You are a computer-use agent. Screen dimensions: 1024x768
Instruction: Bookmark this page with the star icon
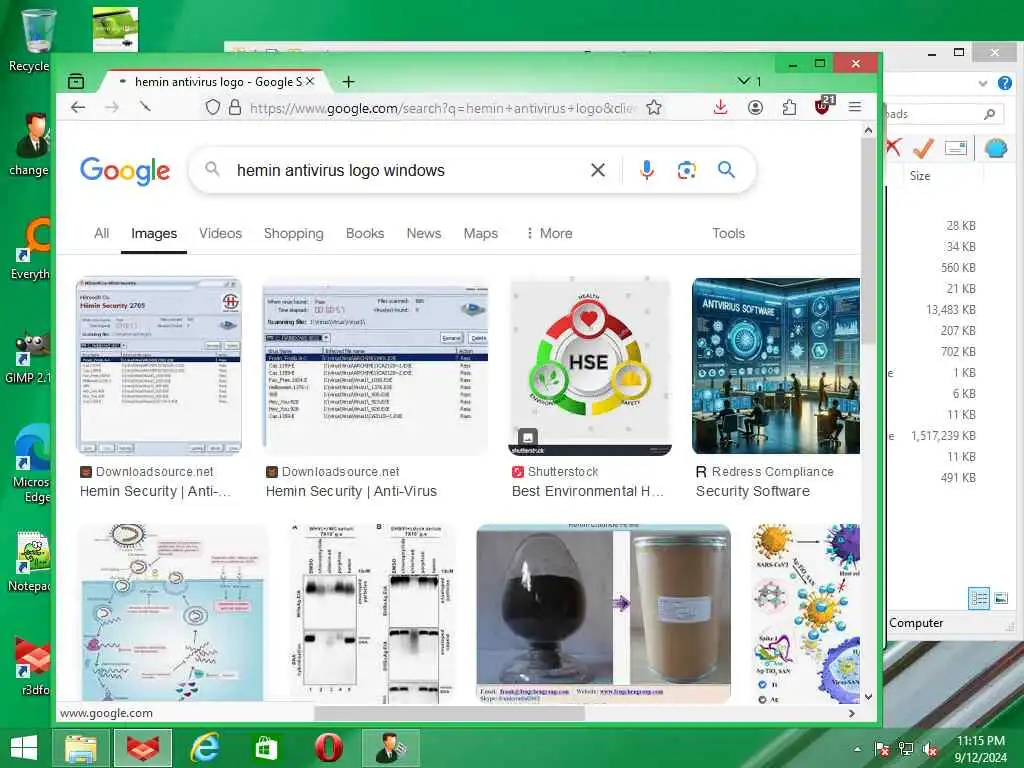pos(654,107)
